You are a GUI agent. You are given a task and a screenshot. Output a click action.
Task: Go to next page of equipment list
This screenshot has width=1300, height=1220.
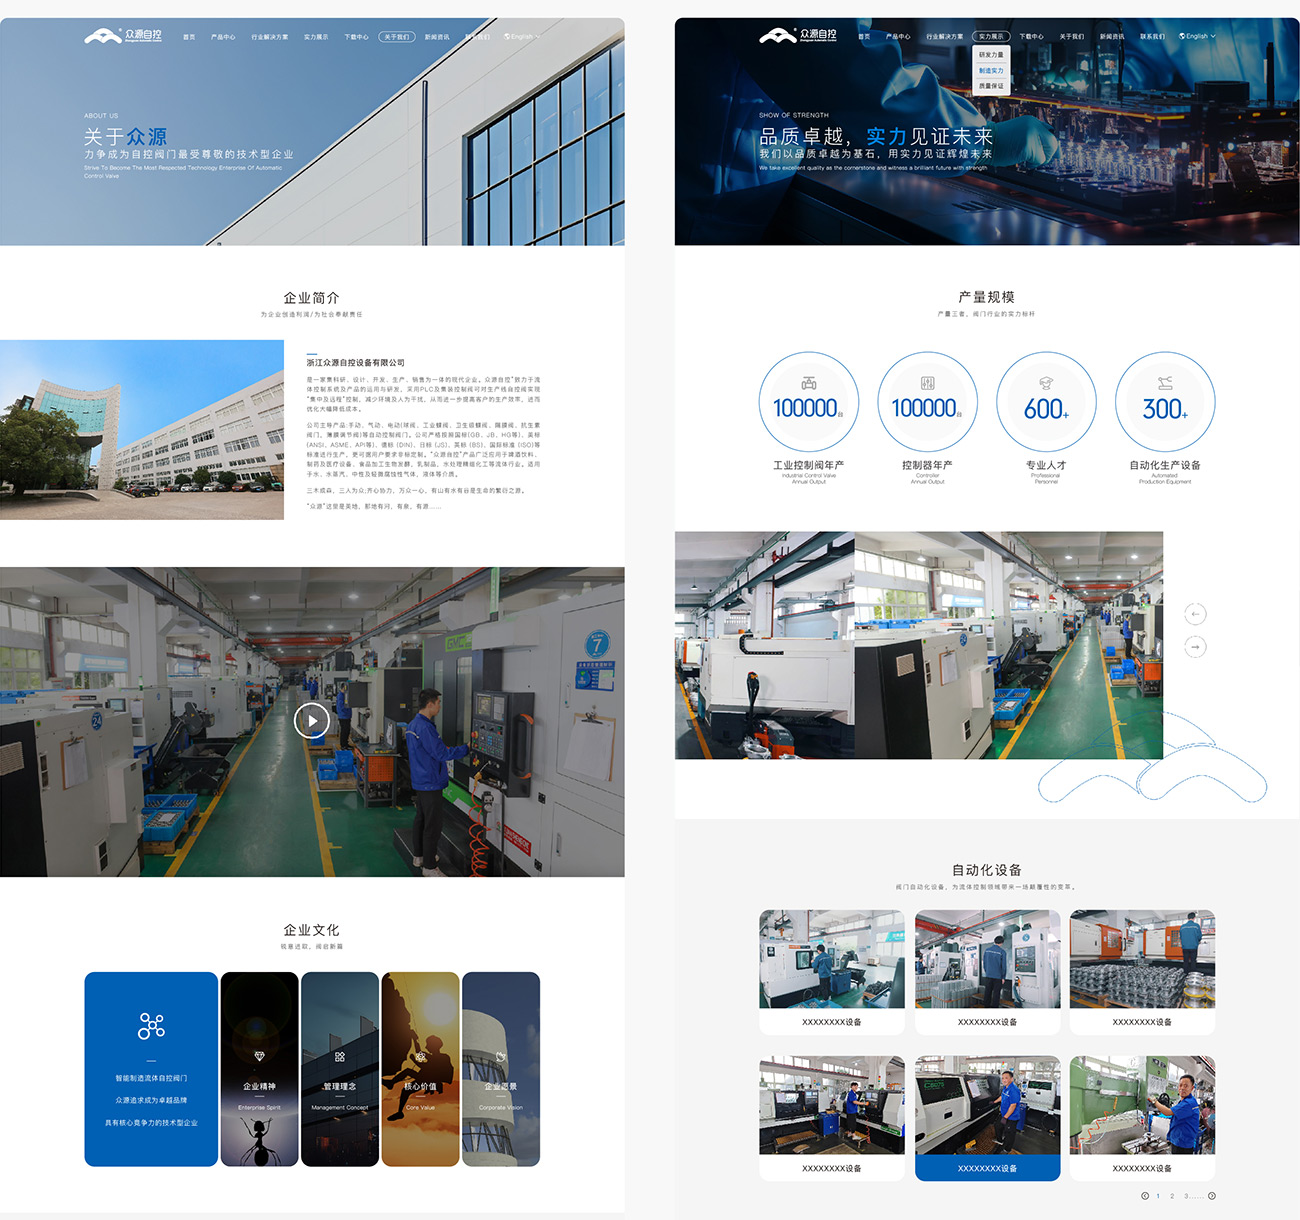[1212, 1196]
